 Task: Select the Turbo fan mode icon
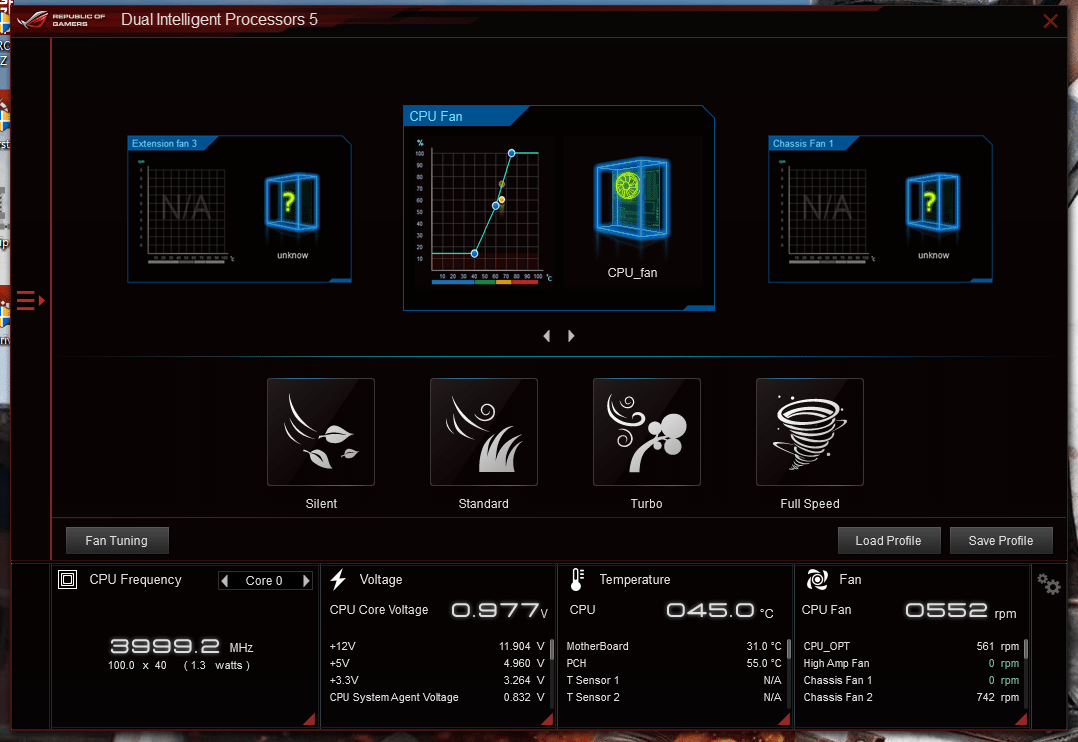(647, 432)
